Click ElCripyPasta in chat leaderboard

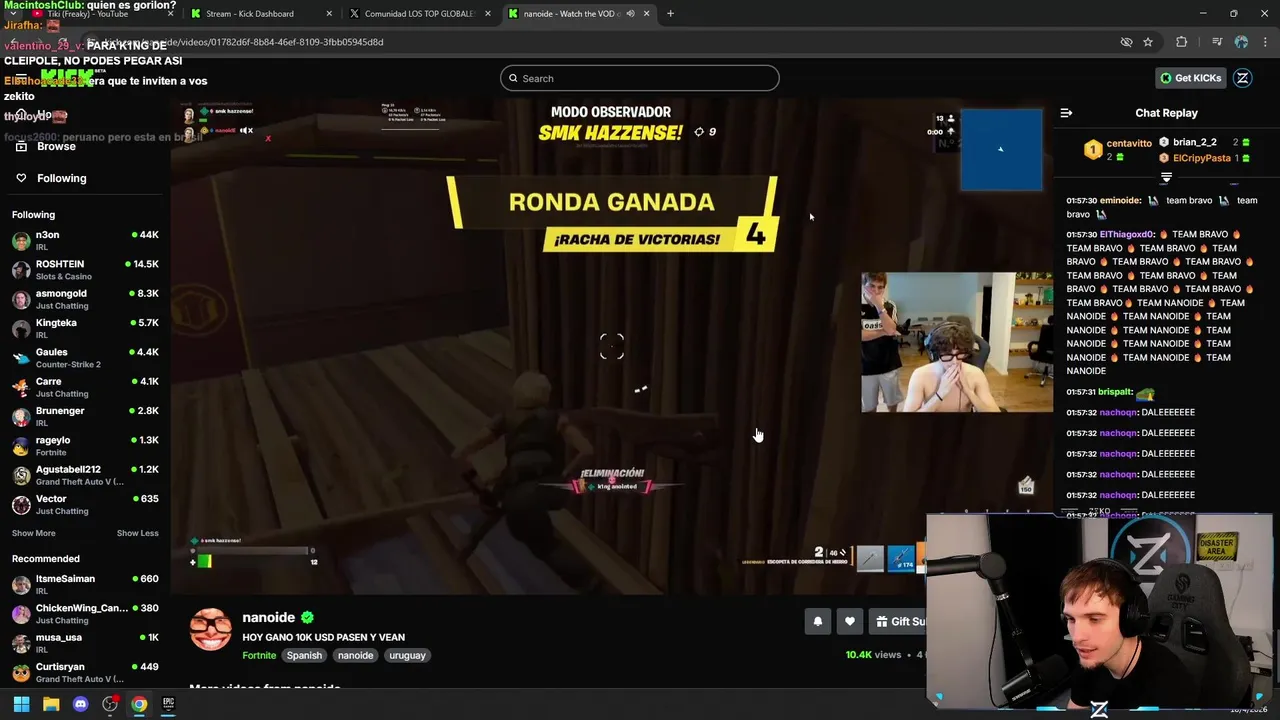[1204, 158]
